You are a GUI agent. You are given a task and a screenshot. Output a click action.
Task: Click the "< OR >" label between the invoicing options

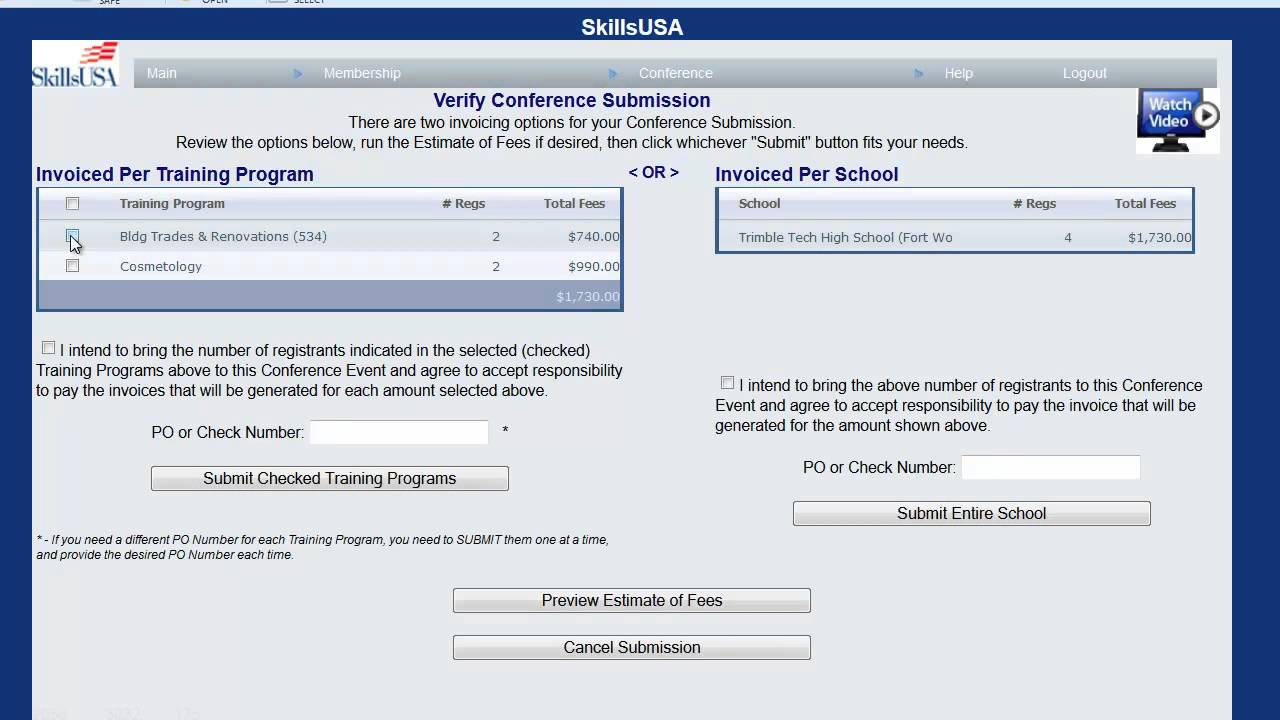click(654, 173)
